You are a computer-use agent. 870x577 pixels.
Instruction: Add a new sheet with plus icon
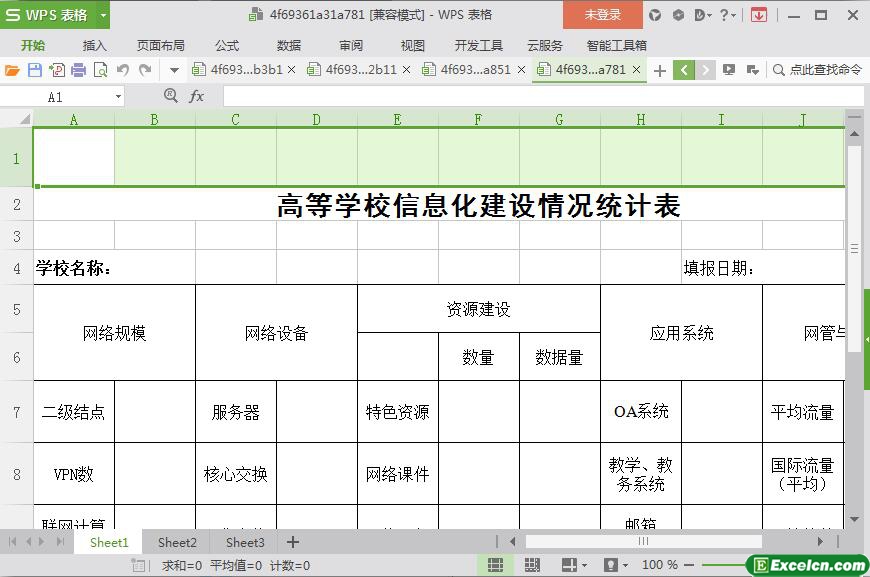[x=293, y=542]
